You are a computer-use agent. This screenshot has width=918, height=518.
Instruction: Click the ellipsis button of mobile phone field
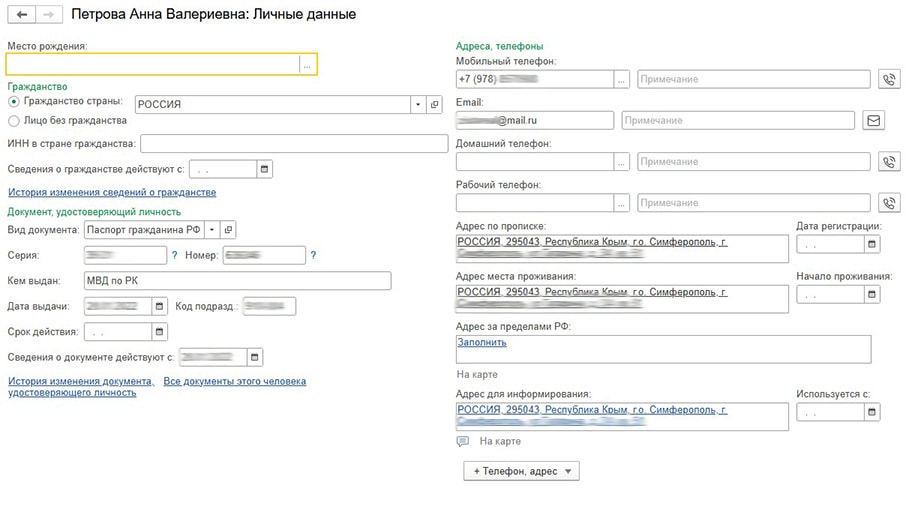click(x=622, y=79)
